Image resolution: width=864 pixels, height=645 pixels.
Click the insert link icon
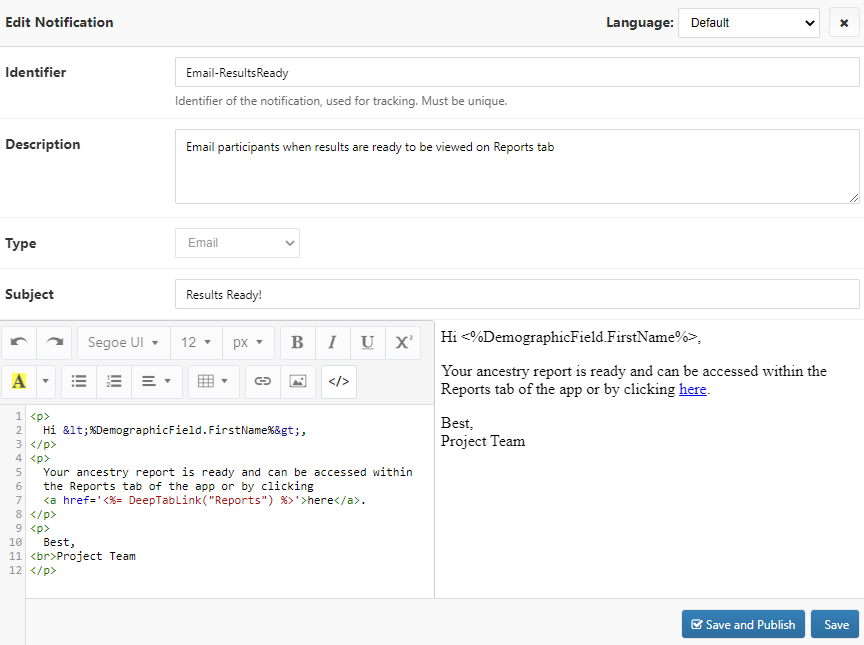(x=263, y=381)
